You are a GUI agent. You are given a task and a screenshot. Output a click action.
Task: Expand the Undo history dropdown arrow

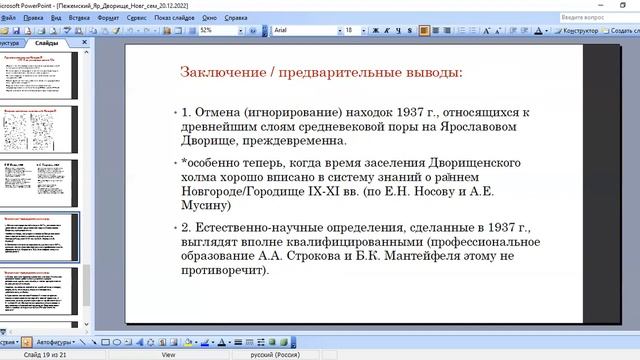pos(138,31)
